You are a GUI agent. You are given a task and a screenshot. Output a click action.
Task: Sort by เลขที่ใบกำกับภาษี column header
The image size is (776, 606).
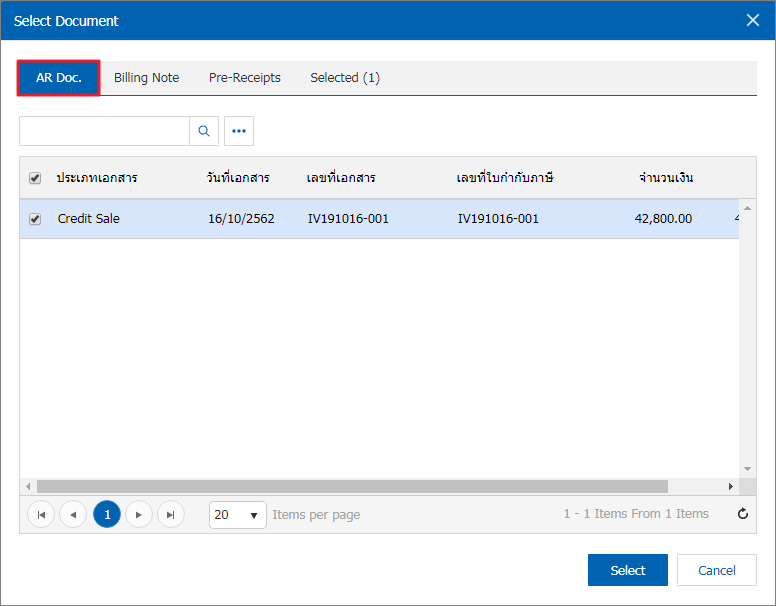tap(505, 178)
